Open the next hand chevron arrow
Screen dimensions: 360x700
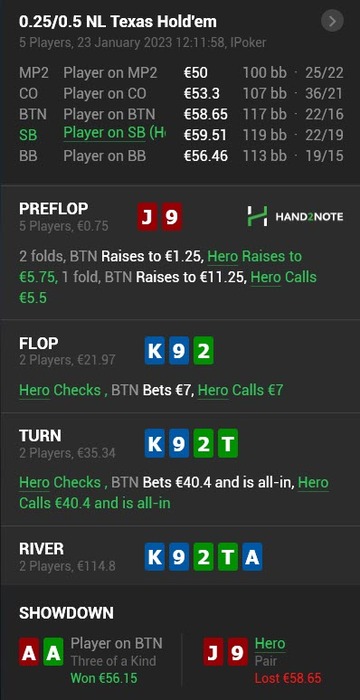pos(332,21)
